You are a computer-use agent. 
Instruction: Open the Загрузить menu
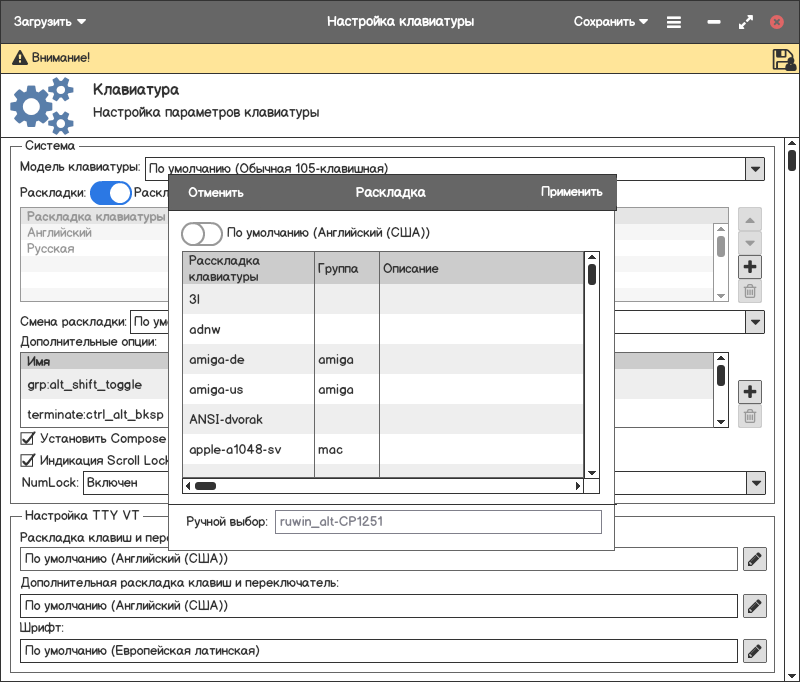coord(50,21)
